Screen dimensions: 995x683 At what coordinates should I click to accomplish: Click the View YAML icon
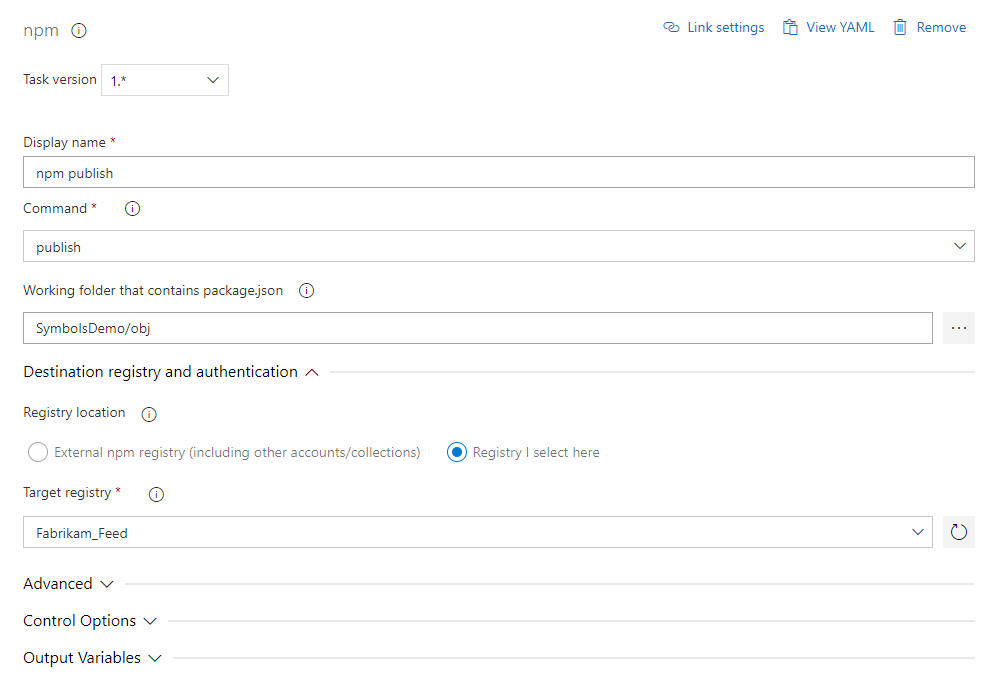tap(789, 27)
